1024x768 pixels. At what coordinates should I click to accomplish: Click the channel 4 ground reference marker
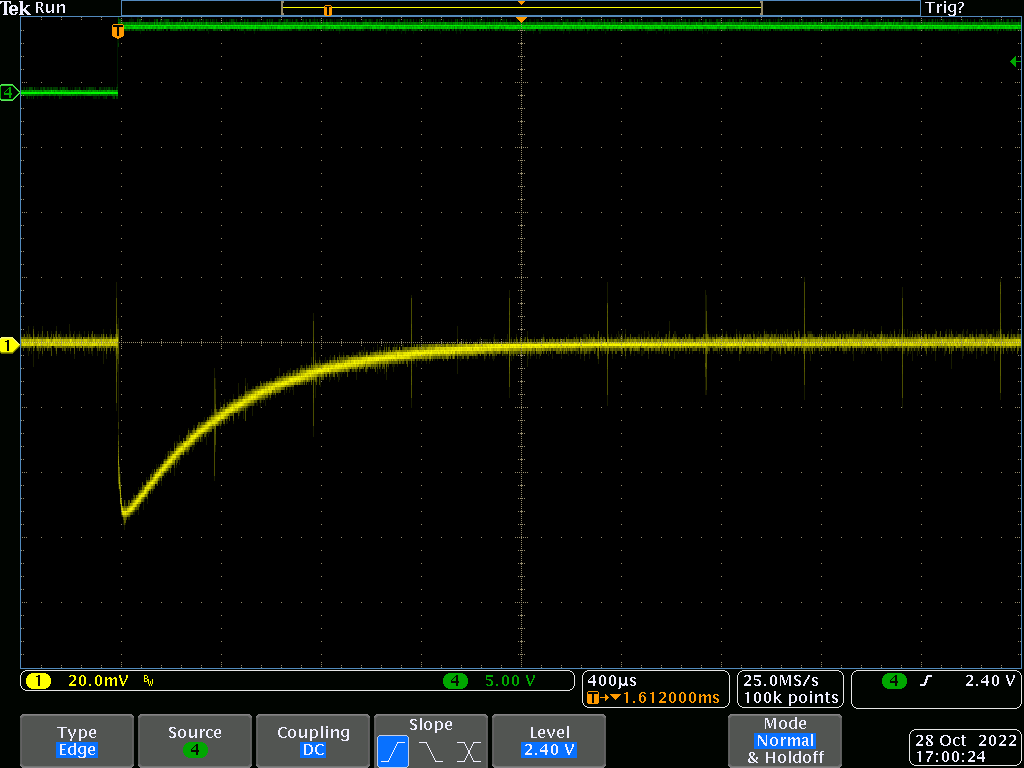[9, 93]
